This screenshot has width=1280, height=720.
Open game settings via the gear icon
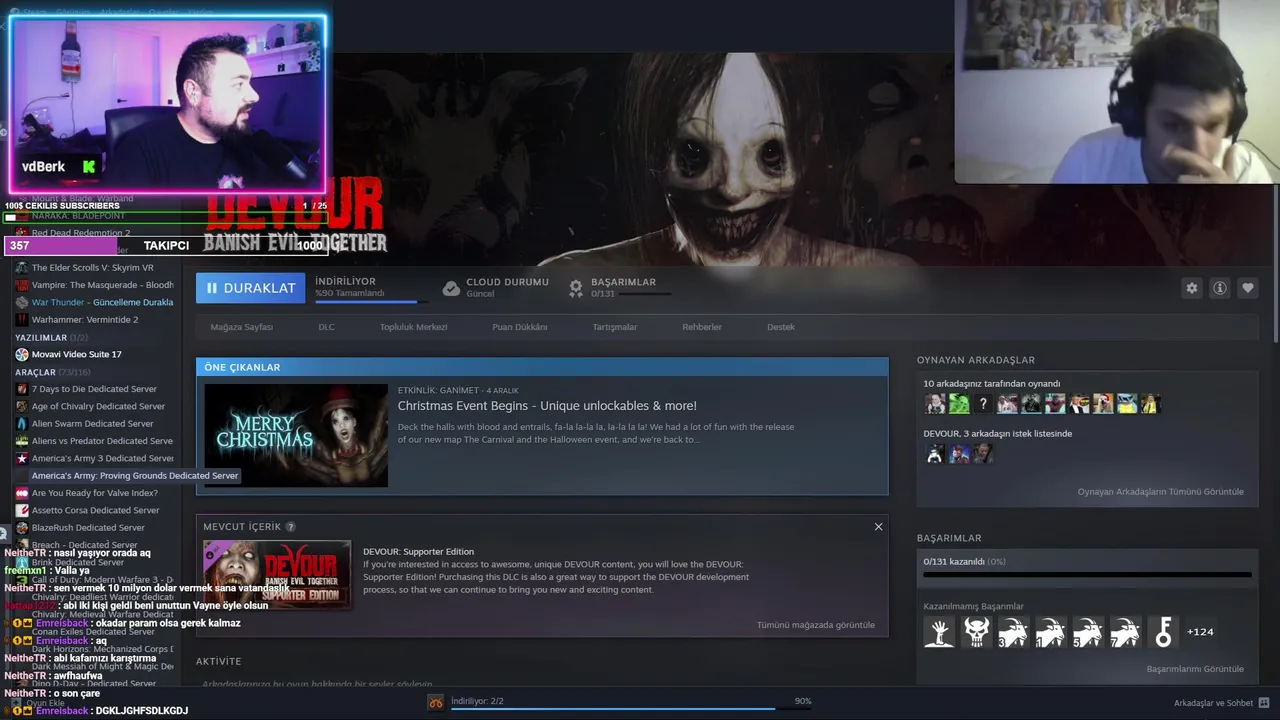point(1191,288)
